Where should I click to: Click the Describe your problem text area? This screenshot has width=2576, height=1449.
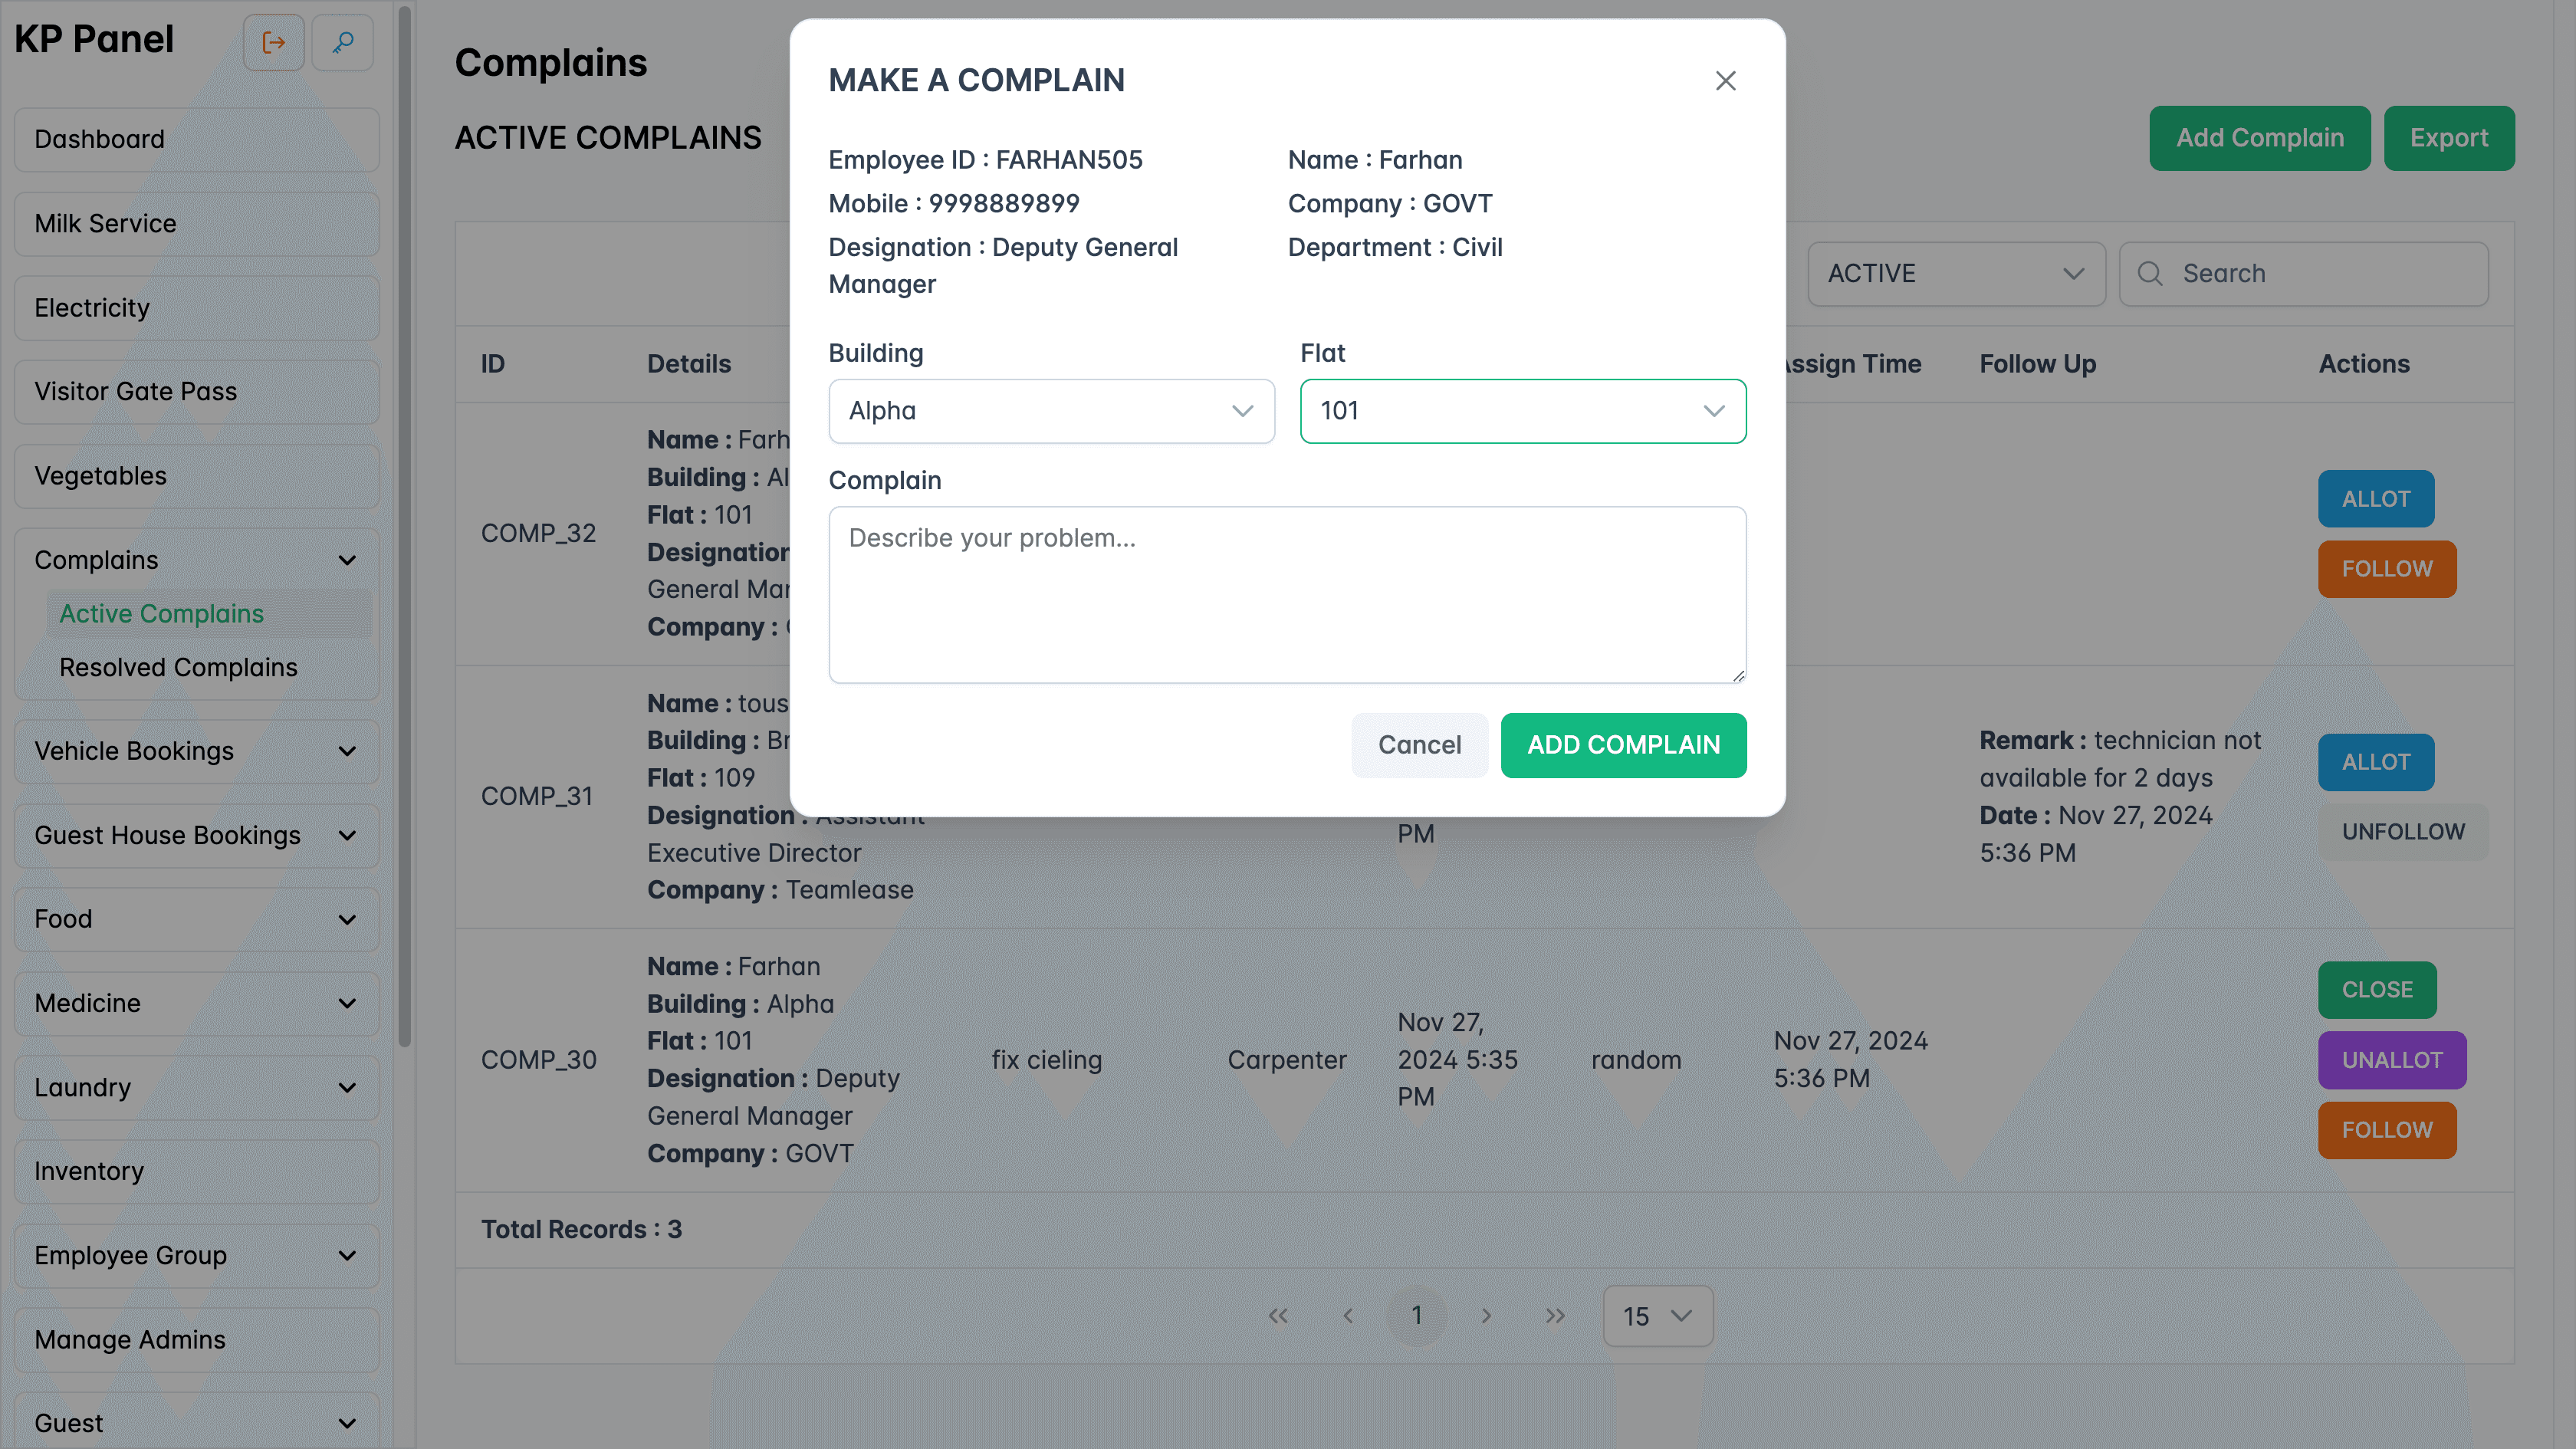click(x=1287, y=595)
